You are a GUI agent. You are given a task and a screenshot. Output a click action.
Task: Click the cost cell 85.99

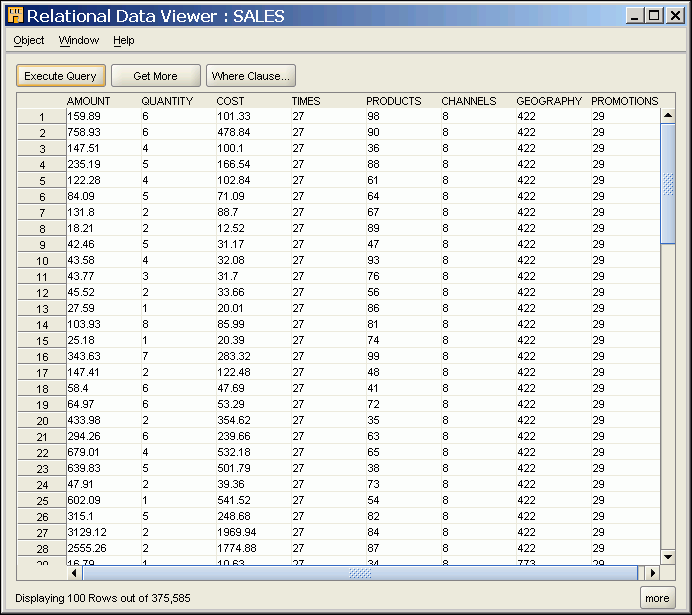pos(254,324)
